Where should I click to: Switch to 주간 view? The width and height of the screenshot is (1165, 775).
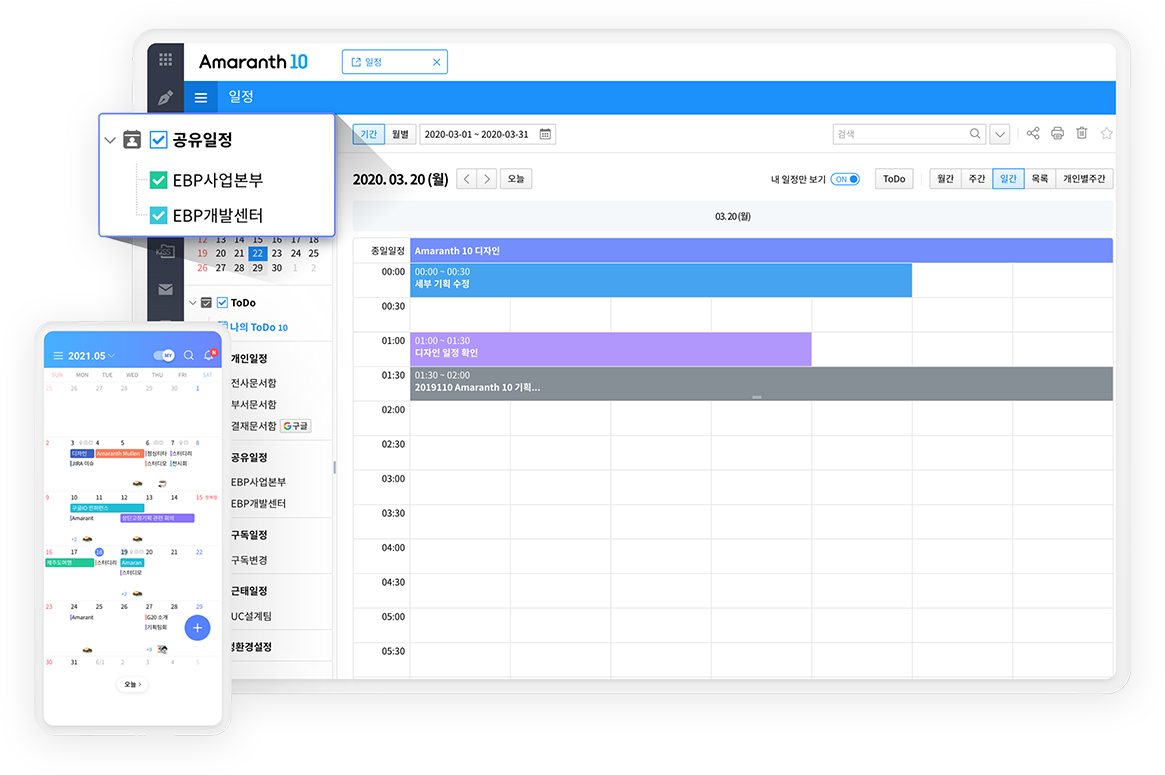pyautogui.click(x=977, y=179)
